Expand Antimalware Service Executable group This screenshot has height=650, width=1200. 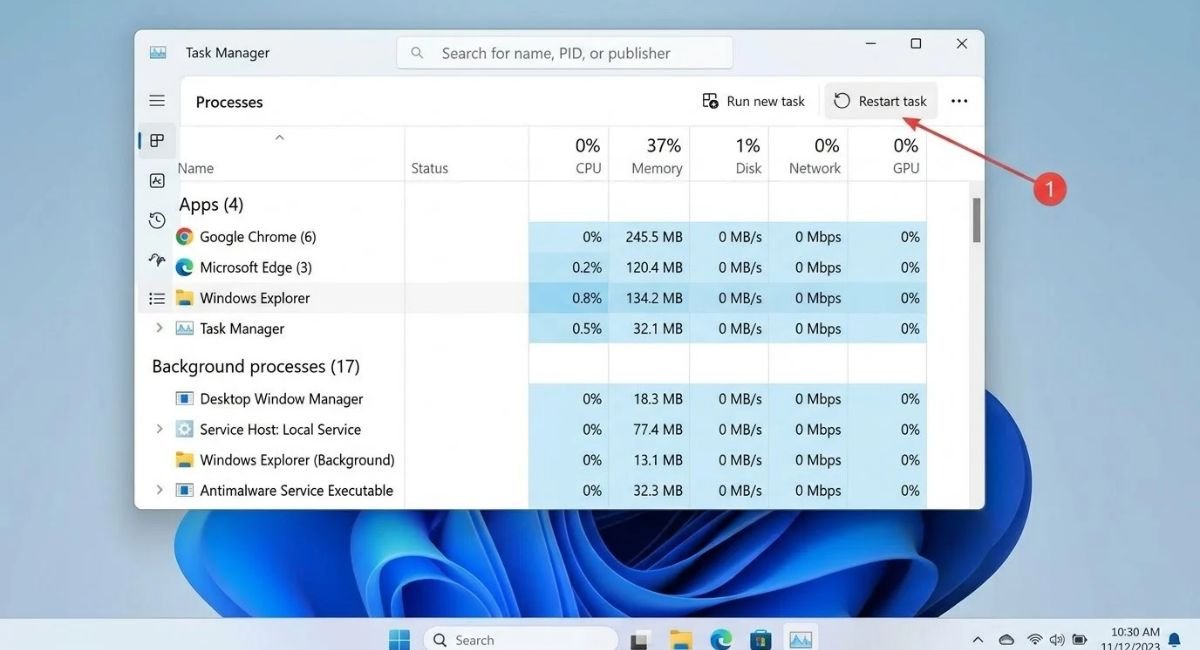pyautogui.click(x=159, y=490)
